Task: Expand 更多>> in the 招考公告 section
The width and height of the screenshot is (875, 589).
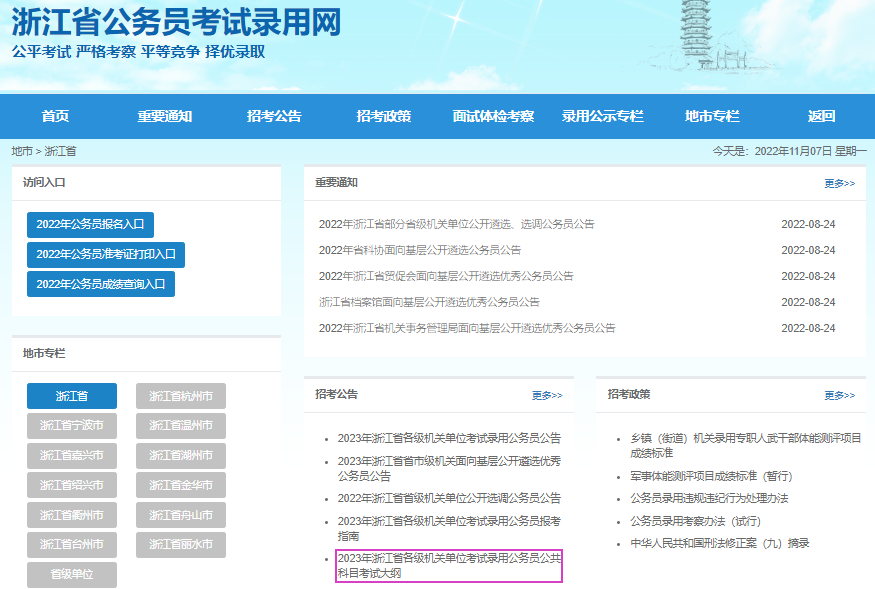Action: click(x=547, y=396)
